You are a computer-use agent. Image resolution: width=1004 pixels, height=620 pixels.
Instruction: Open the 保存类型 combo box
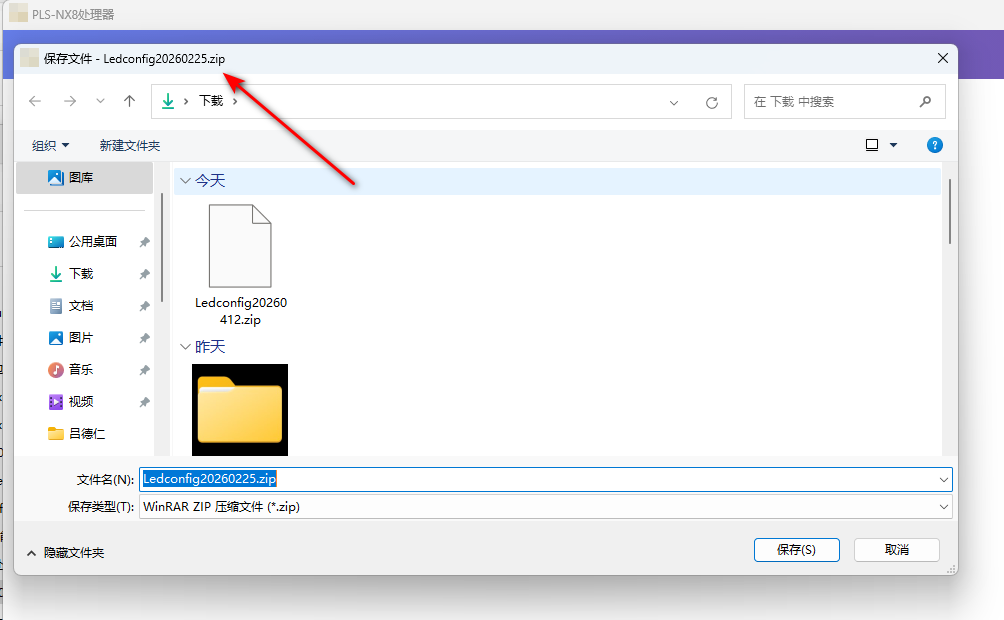pos(546,507)
